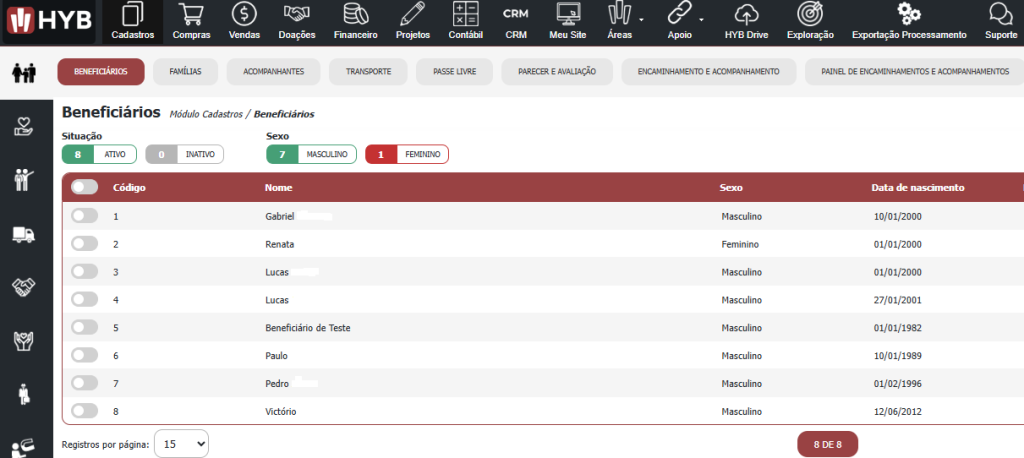Switch to the Famílias tab
This screenshot has width=1024, height=458.
coord(185,72)
